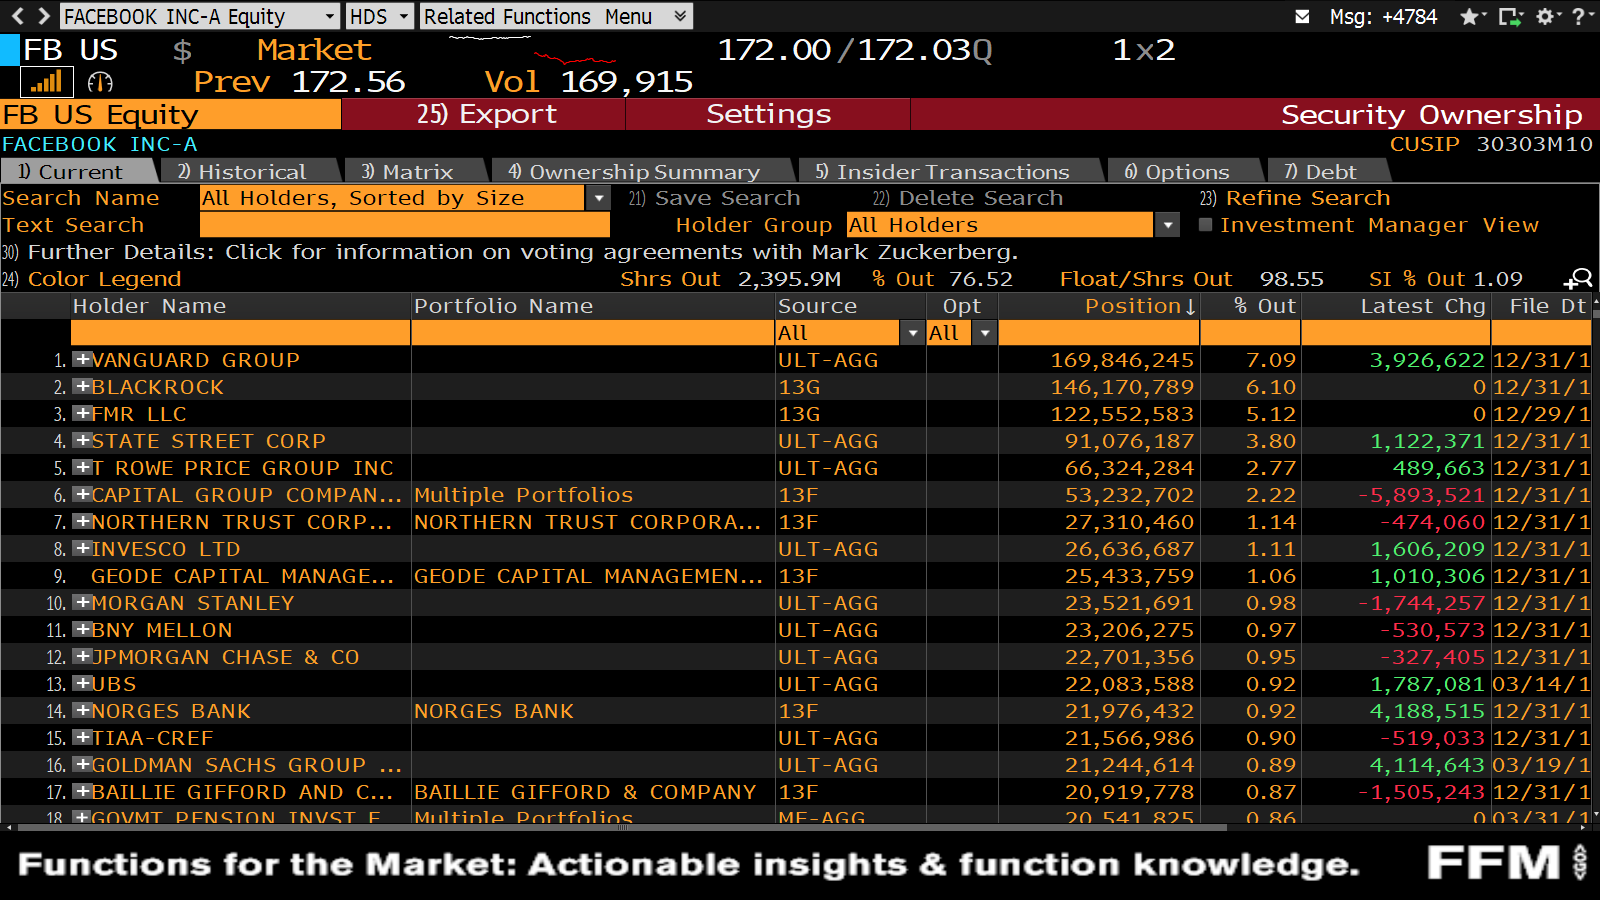Open the Related Functions Menu dropdown

coord(555,16)
